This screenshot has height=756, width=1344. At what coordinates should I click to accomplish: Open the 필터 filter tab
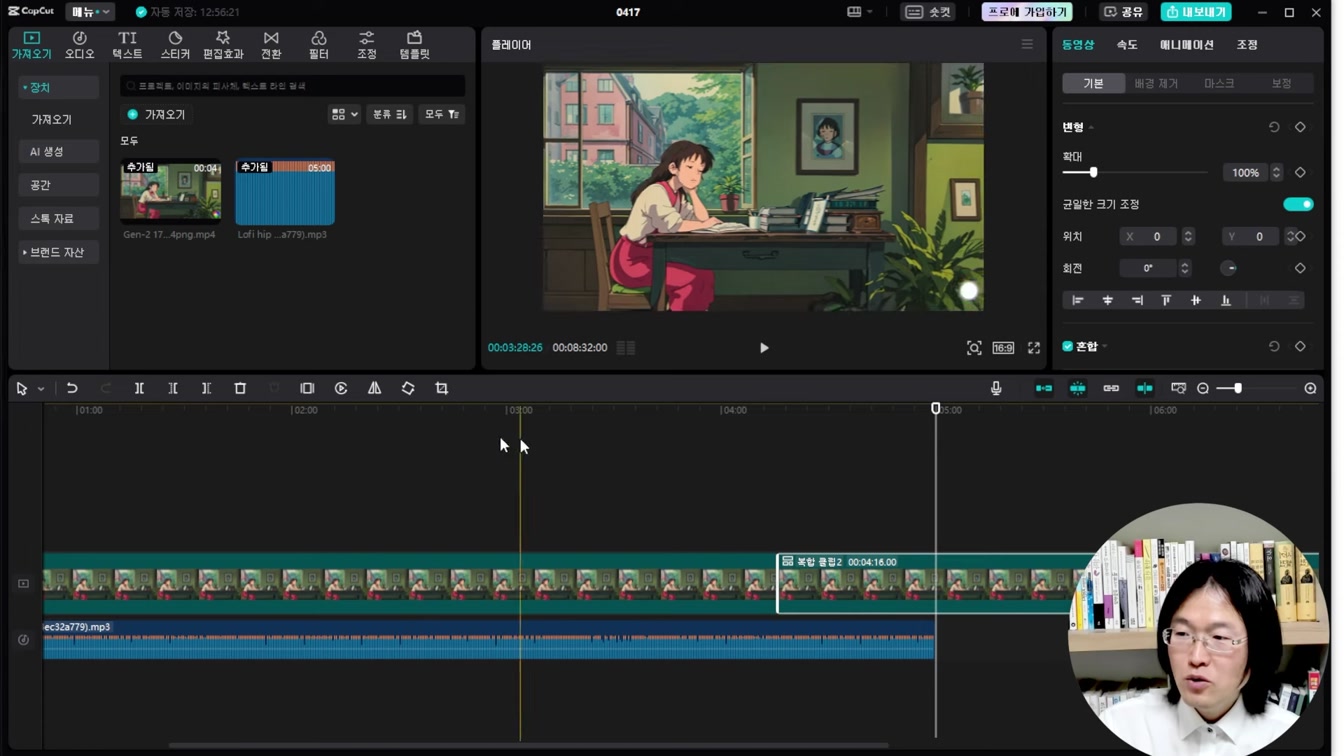coord(318,45)
